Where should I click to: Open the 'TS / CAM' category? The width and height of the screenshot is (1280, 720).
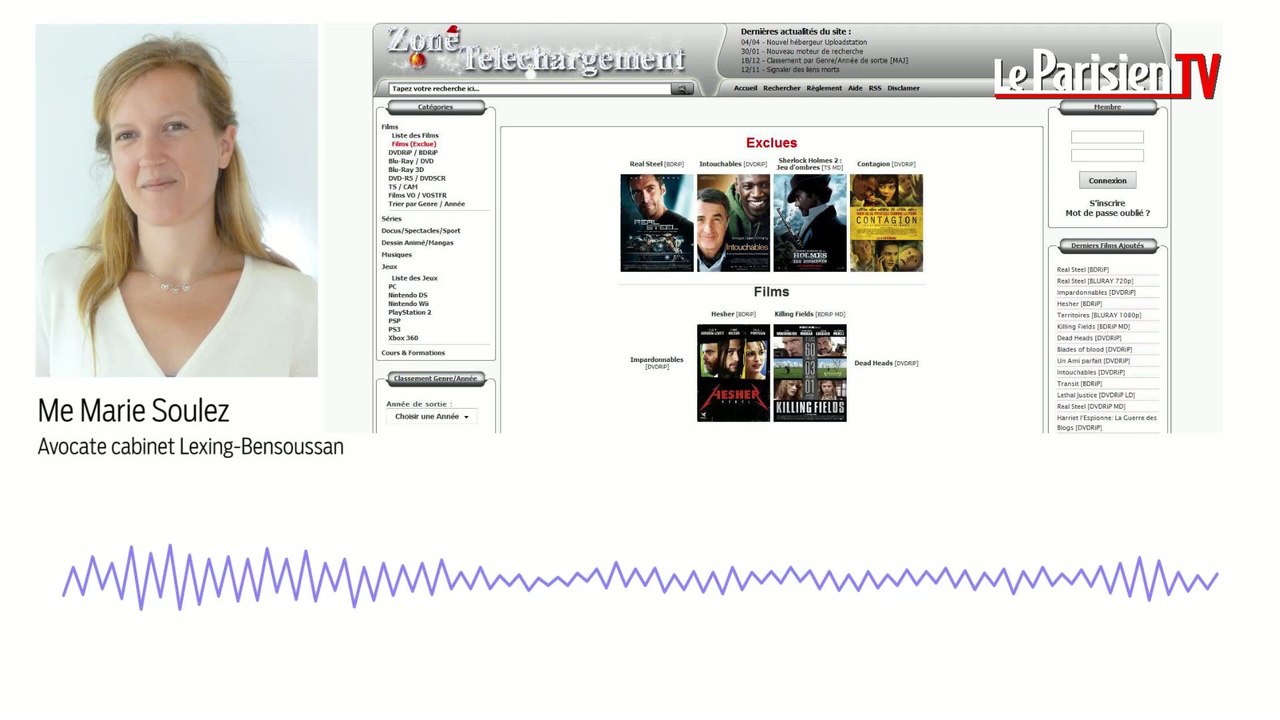click(x=403, y=187)
